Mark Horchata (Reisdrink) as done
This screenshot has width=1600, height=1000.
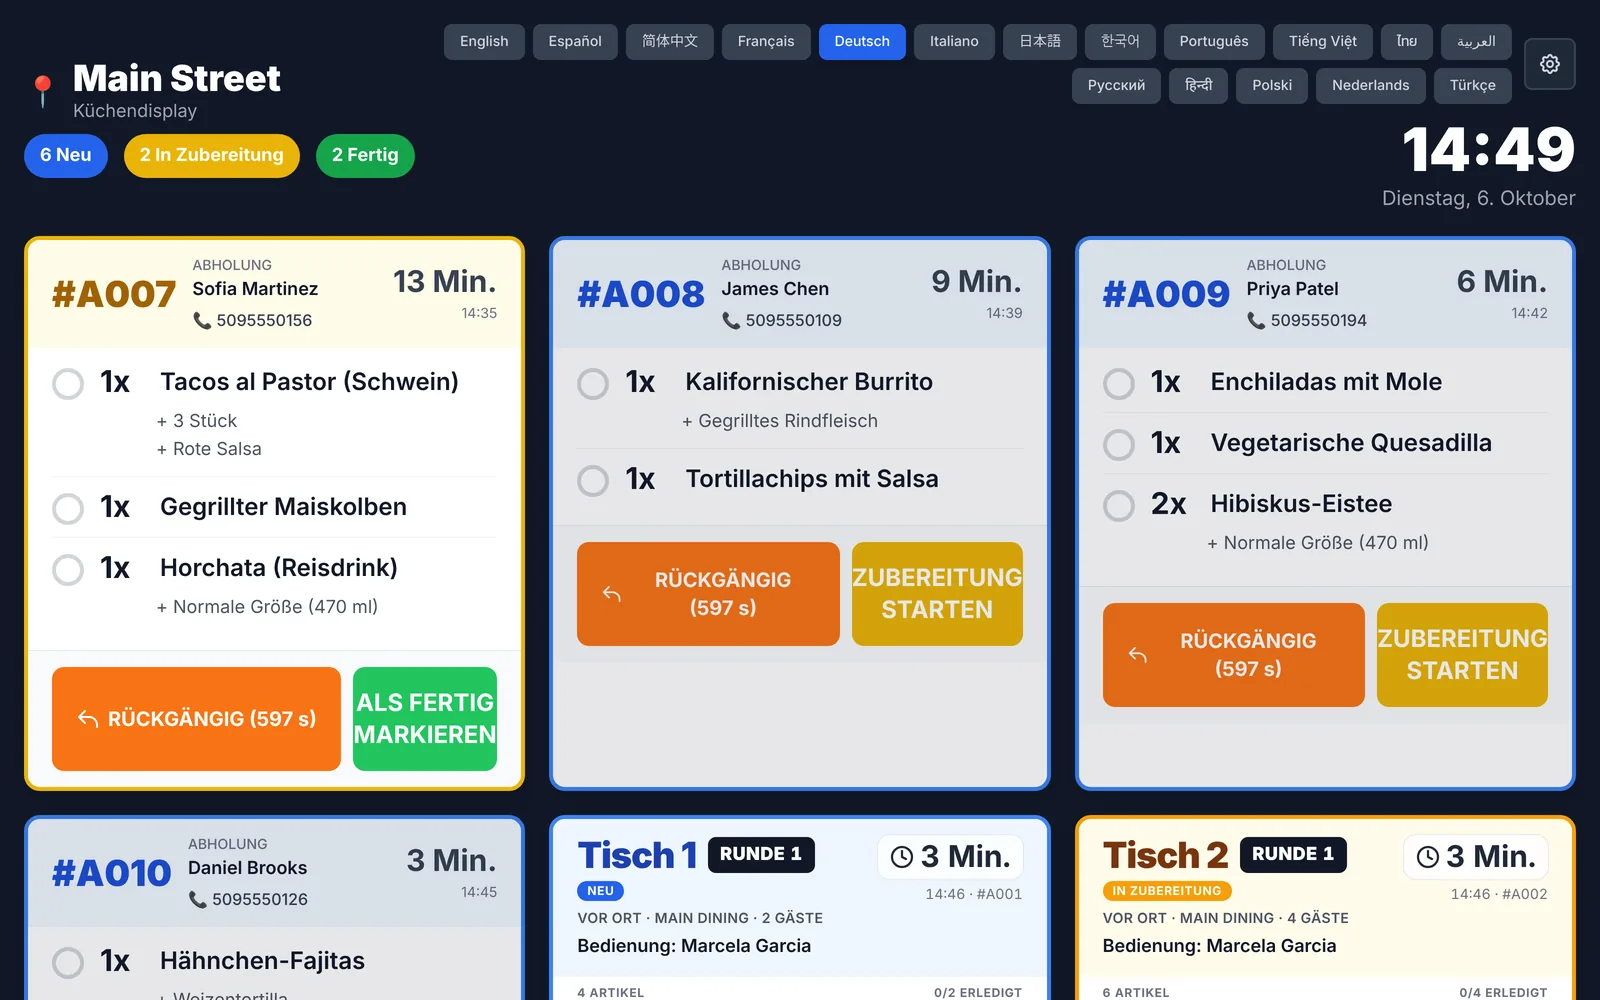click(68, 569)
